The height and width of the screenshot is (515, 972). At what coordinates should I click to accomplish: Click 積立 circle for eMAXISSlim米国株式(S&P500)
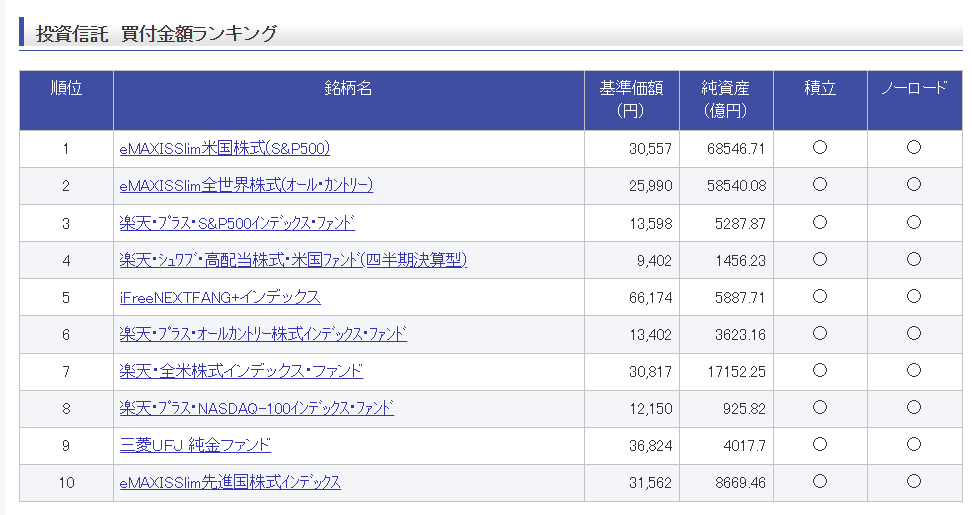[820, 147]
